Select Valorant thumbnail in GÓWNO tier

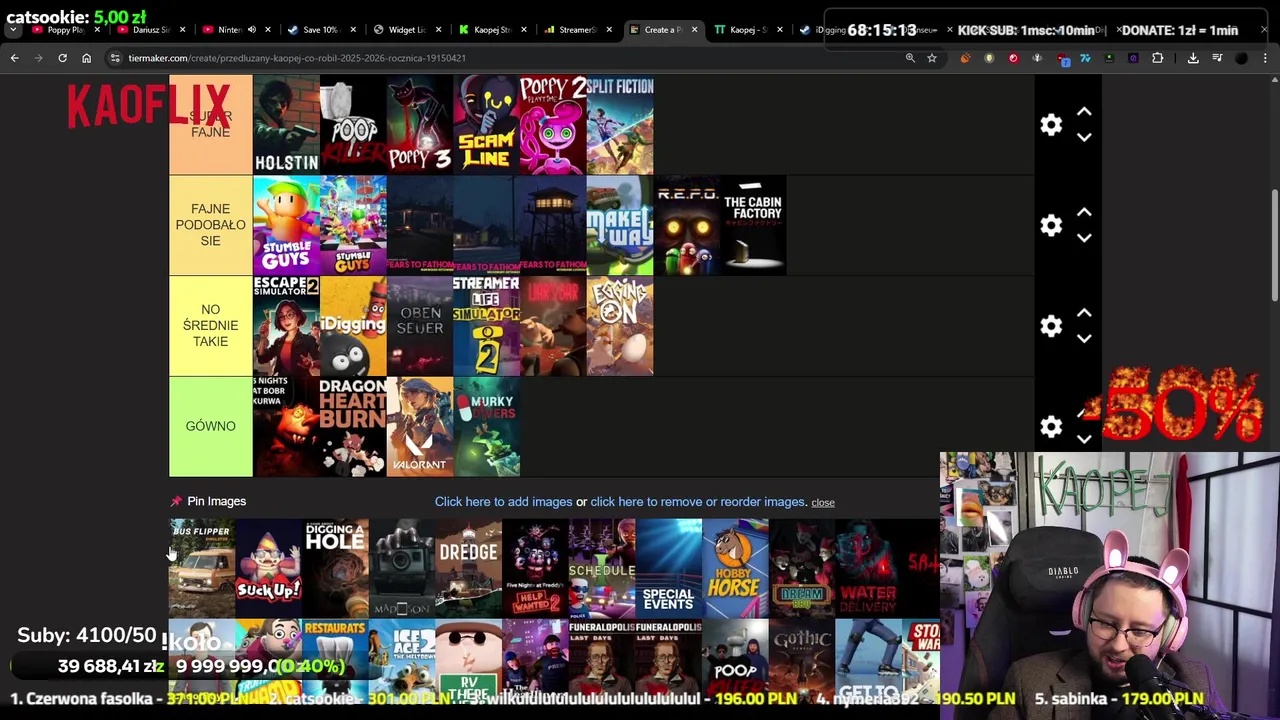[x=420, y=427]
